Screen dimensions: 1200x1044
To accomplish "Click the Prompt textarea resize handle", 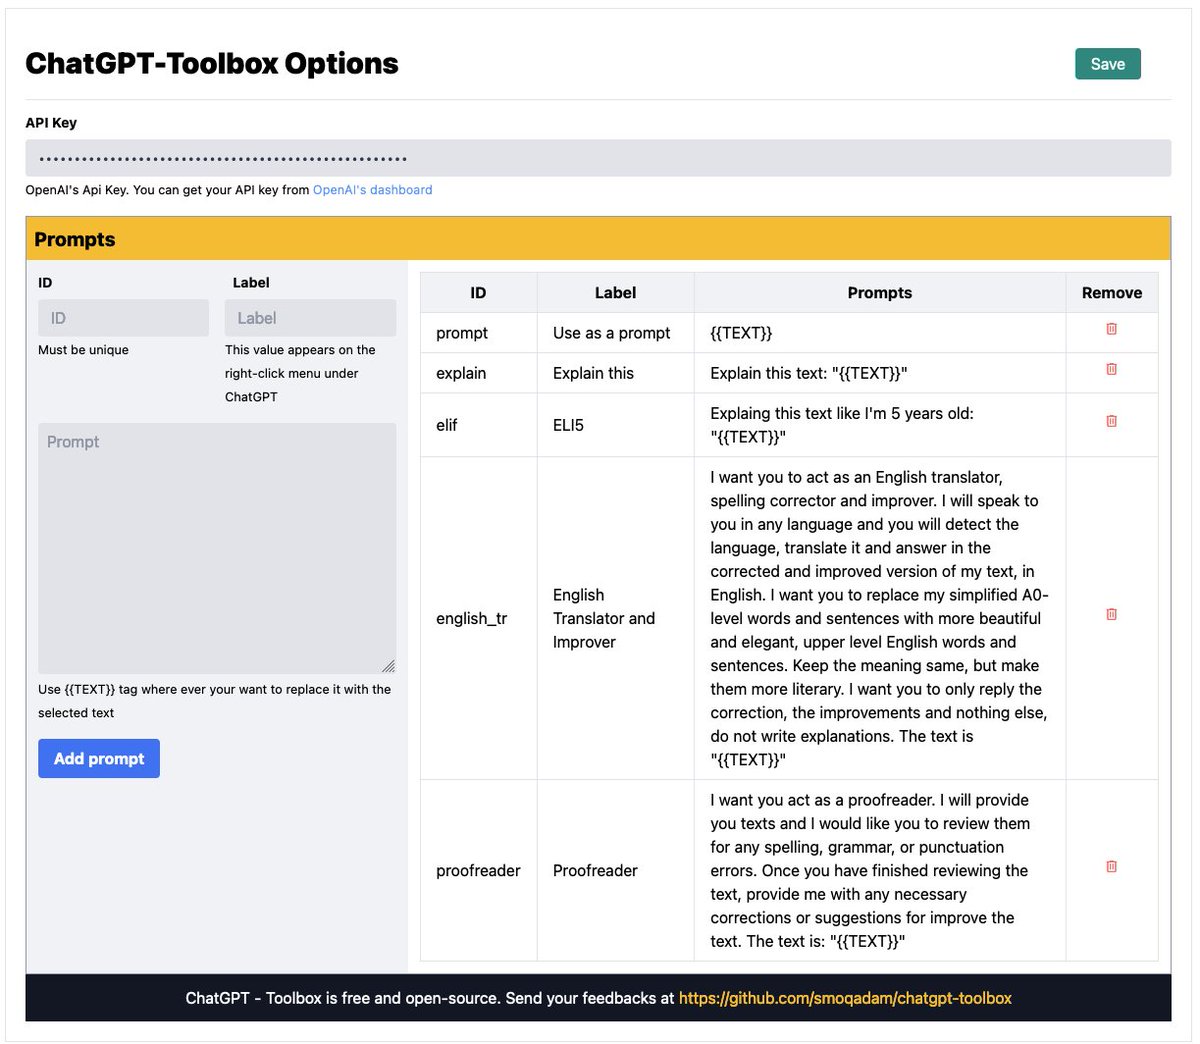I will [388, 666].
